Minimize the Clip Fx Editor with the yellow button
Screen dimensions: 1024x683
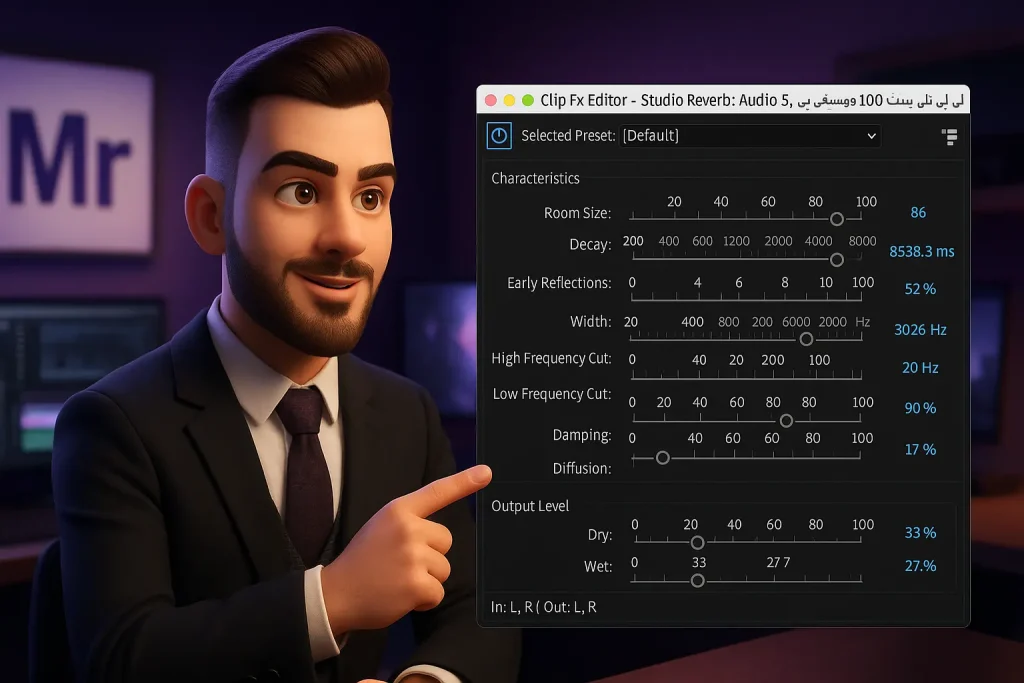click(x=509, y=100)
